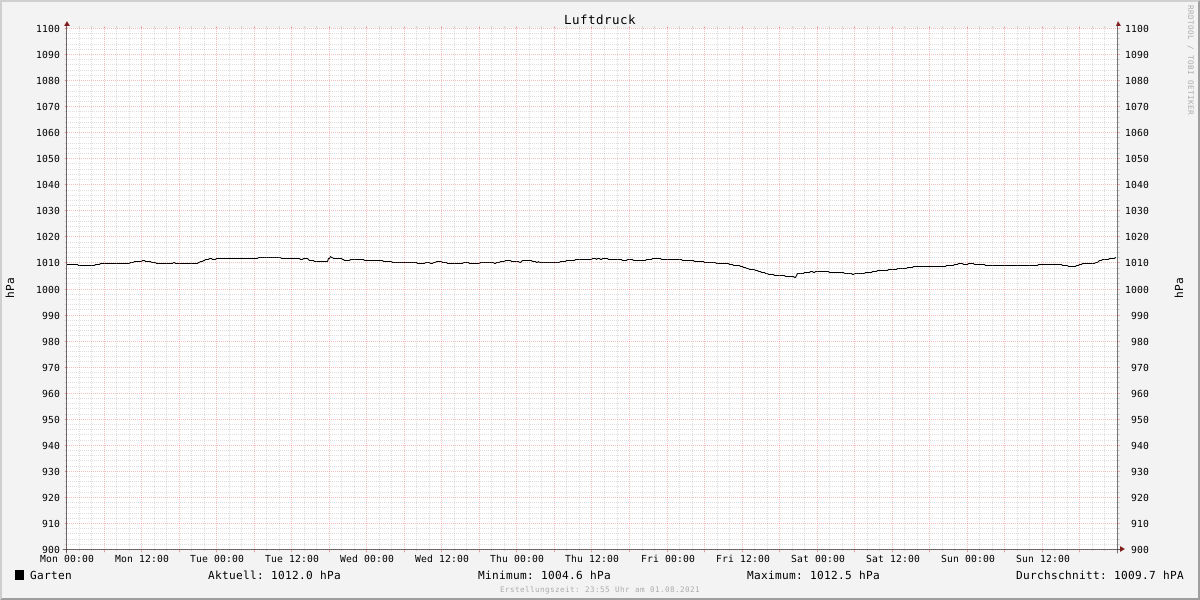This screenshot has height=600, width=1200.
Task: Click the Minimum: 1004.6 hPa value
Action: (544, 575)
